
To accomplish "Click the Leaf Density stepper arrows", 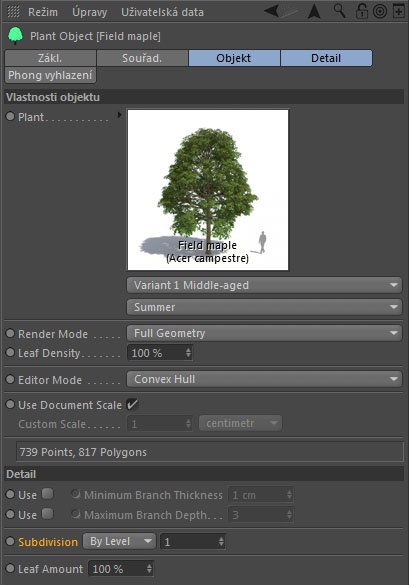I will 188,353.
